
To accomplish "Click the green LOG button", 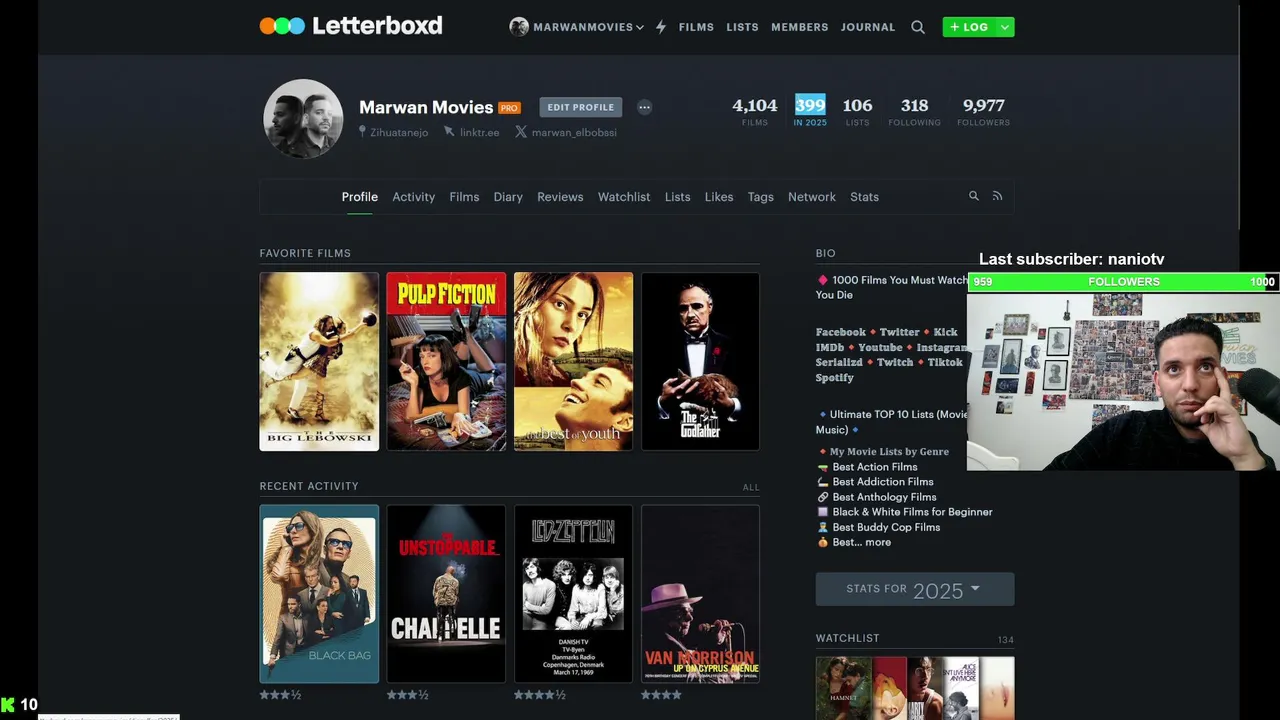I will click(x=969, y=27).
